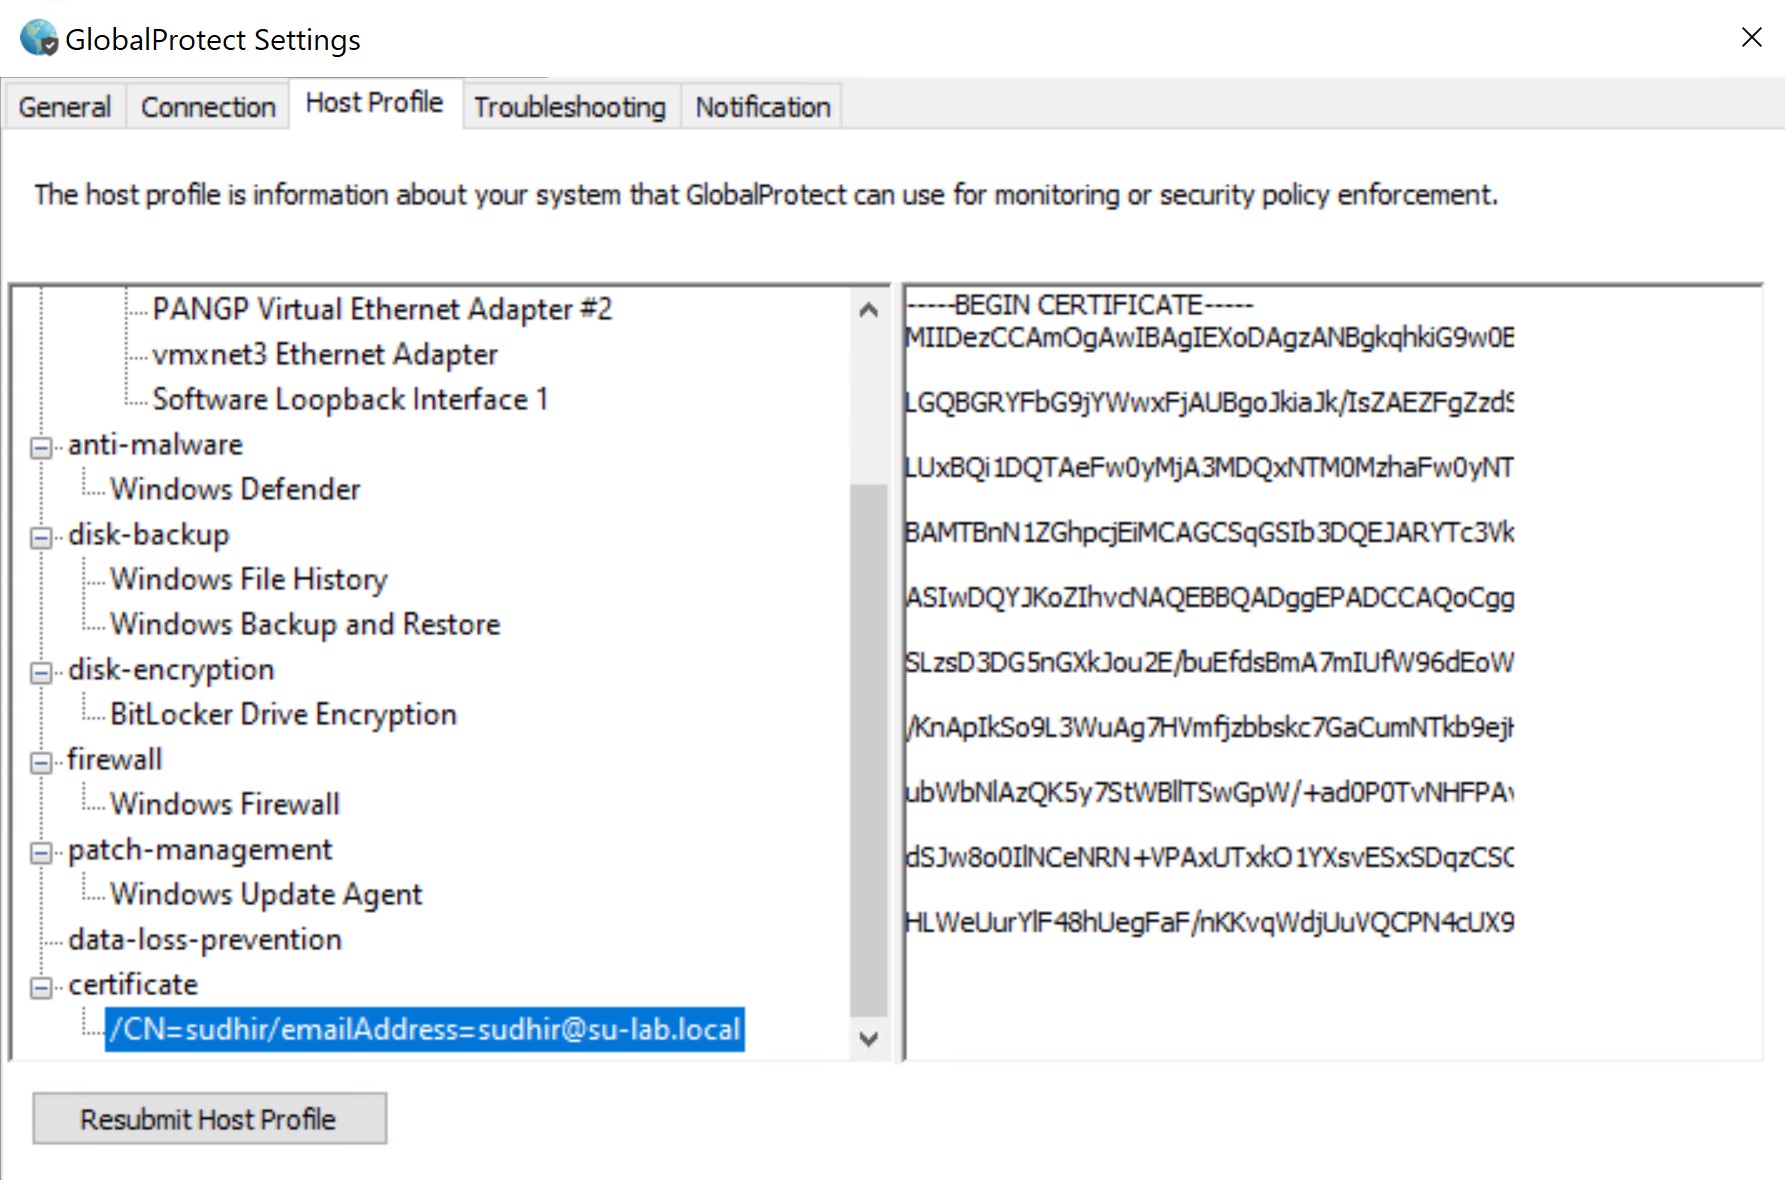The width and height of the screenshot is (1785, 1180).
Task: Select the Windows Defender entry
Action: point(236,489)
